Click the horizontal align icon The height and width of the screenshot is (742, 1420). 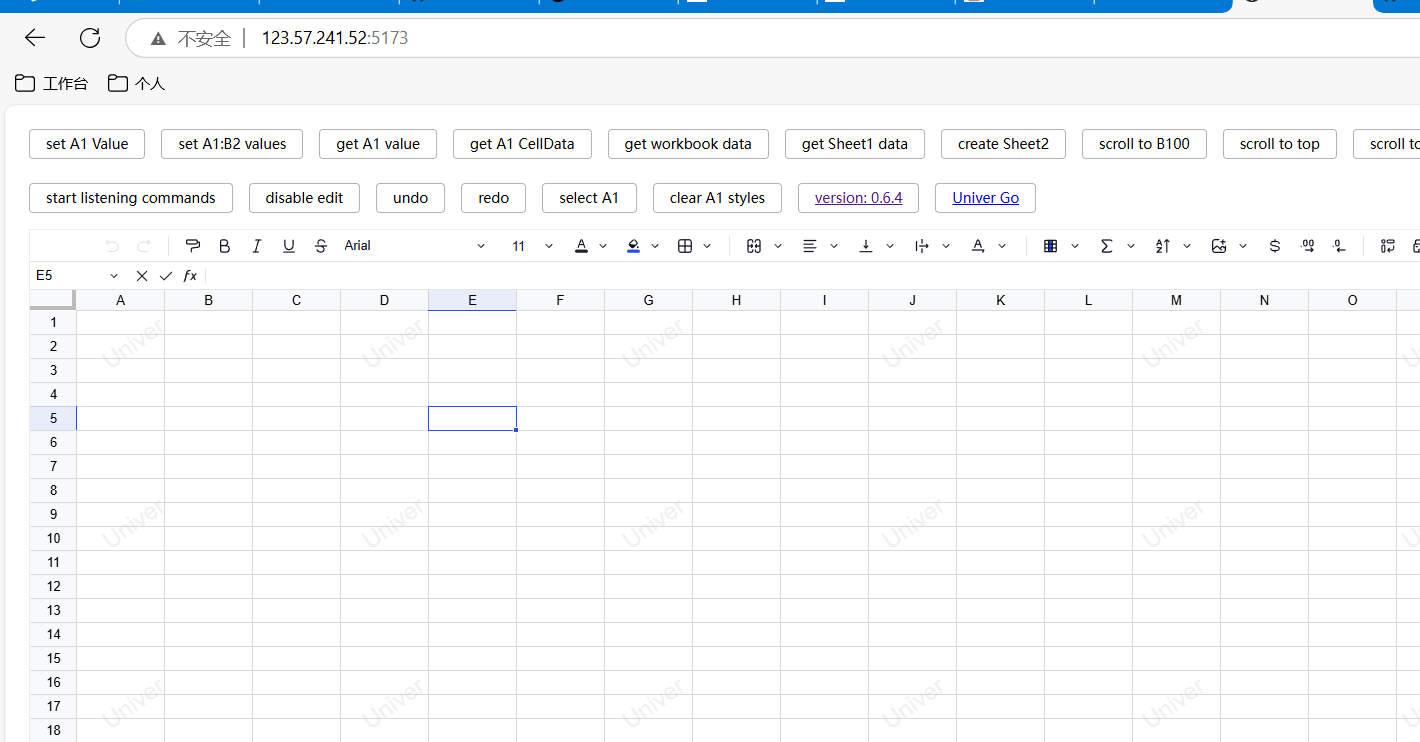(810, 246)
